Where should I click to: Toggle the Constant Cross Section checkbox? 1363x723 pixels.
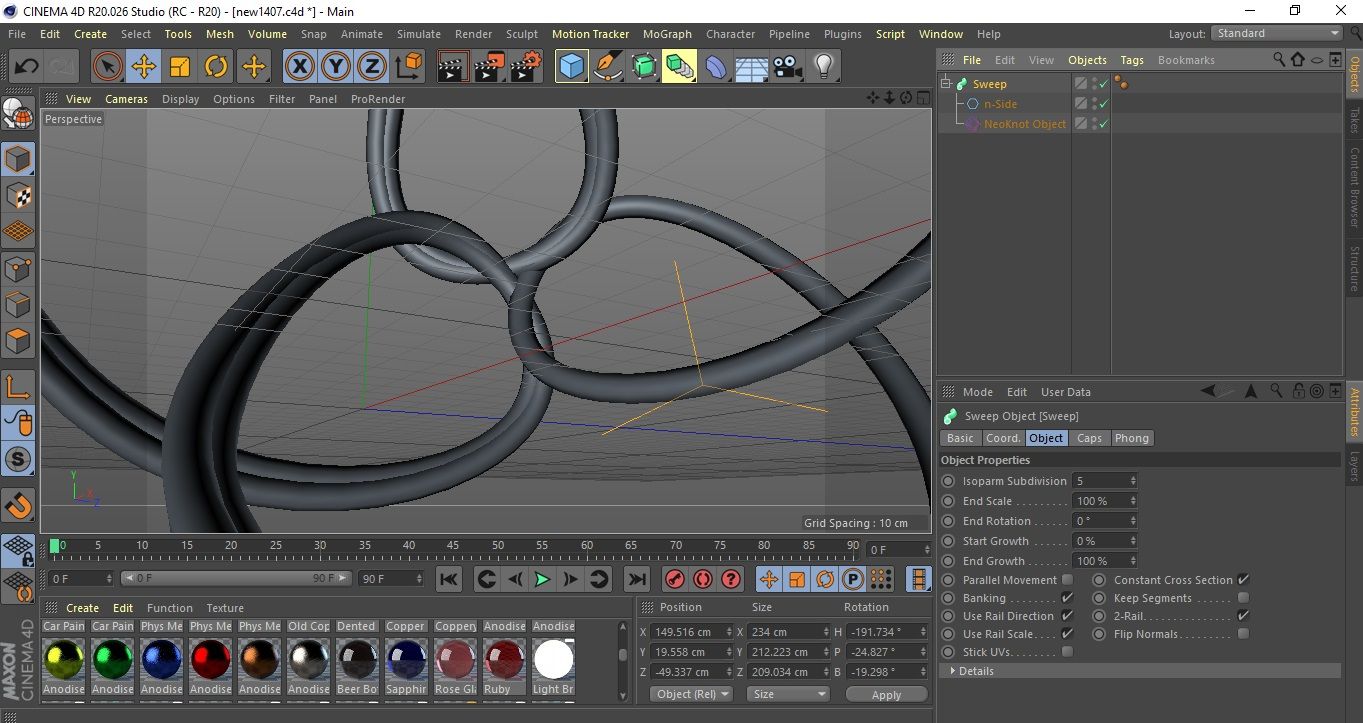pyautogui.click(x=1243, y=580)
